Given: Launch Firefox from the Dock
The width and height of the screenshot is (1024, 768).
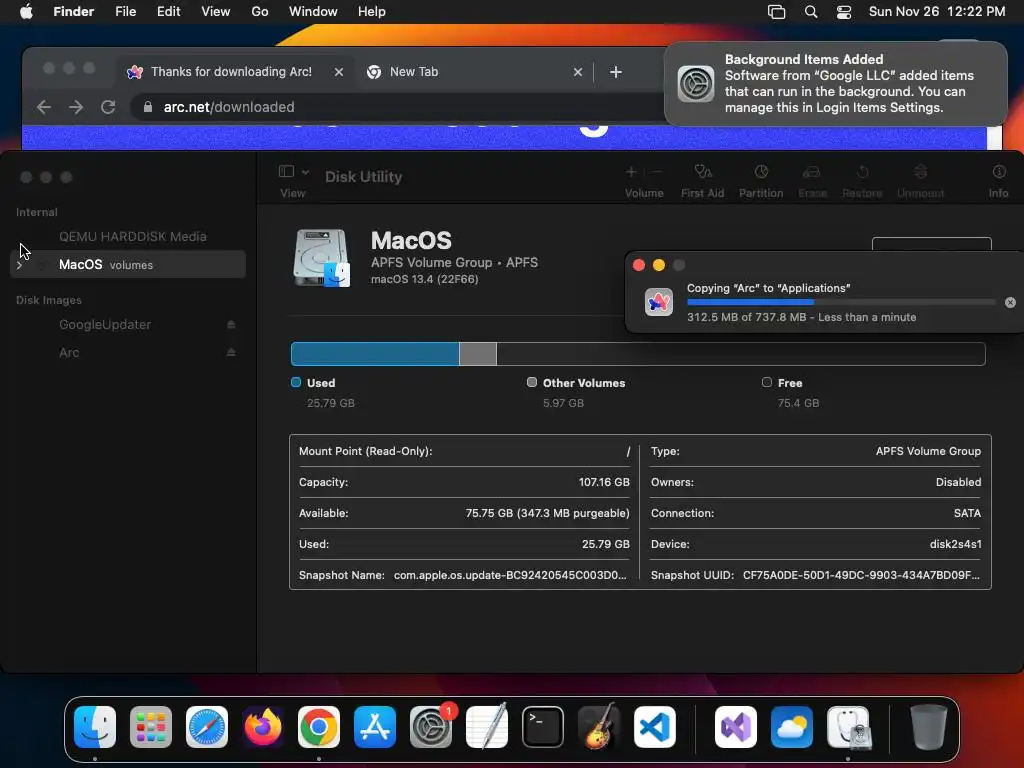Looking at the screenshot, I should tap(263, 727).
